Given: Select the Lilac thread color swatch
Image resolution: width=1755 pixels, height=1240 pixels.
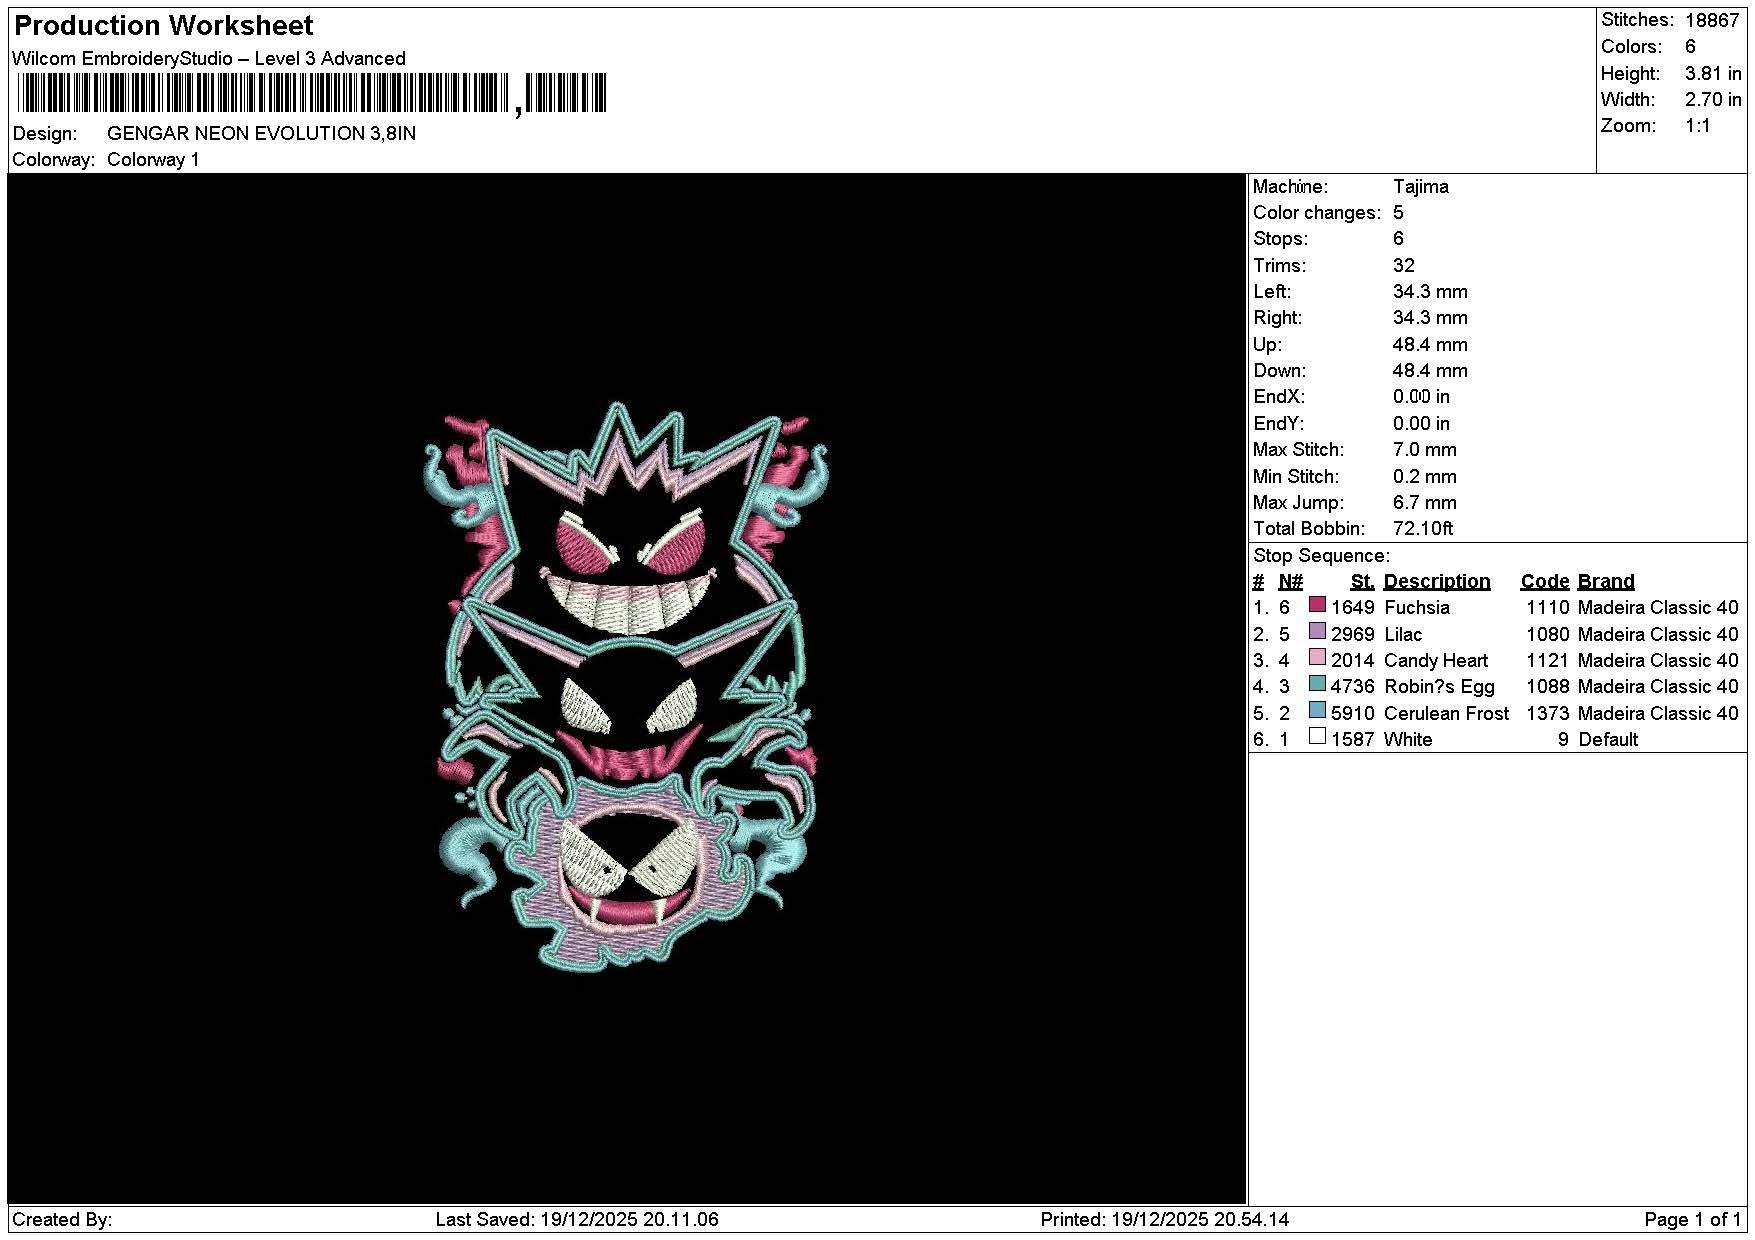Looking at the screenshot, I should 1317,632.
